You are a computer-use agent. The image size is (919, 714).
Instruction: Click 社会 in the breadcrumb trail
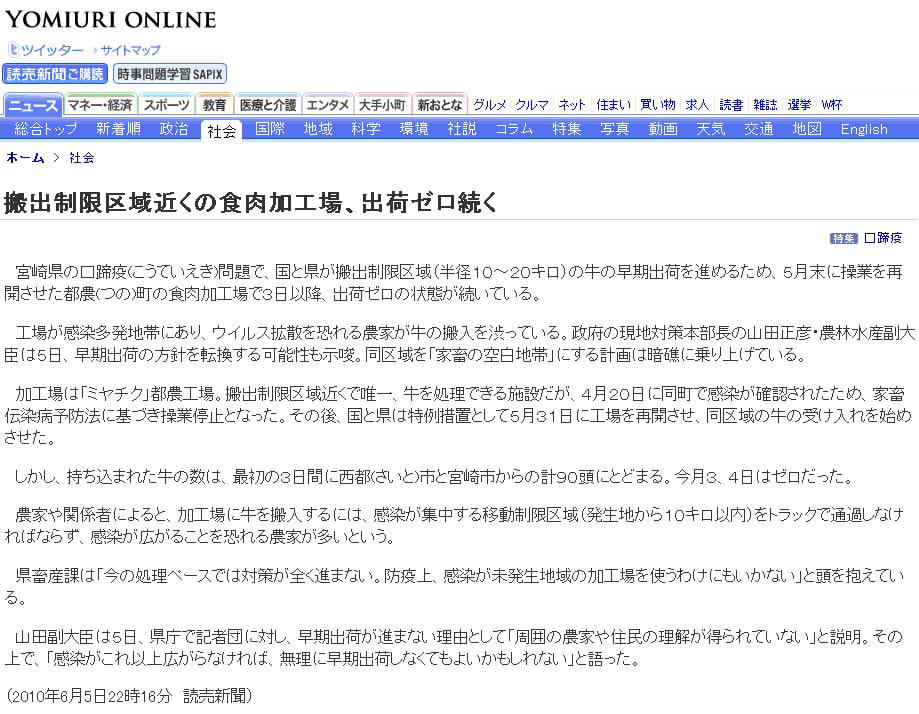tap(82, 158)
